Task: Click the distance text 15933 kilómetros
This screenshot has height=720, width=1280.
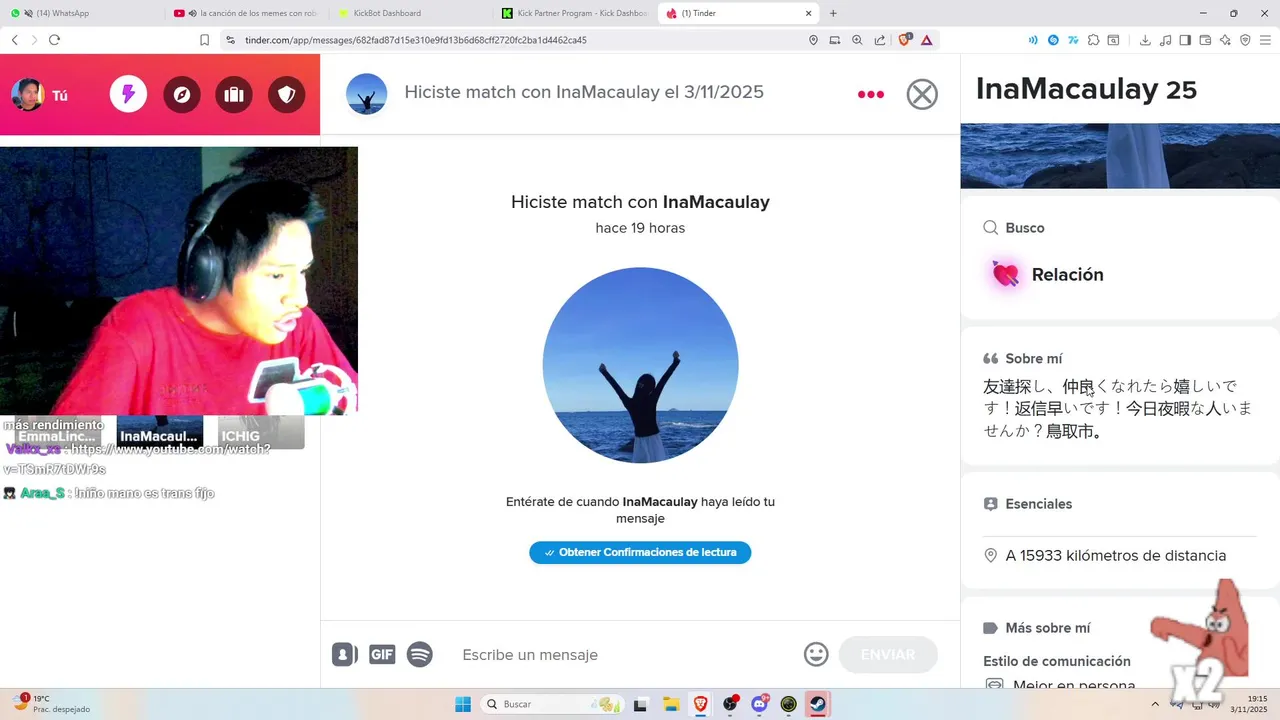Action: (1116, 556)
